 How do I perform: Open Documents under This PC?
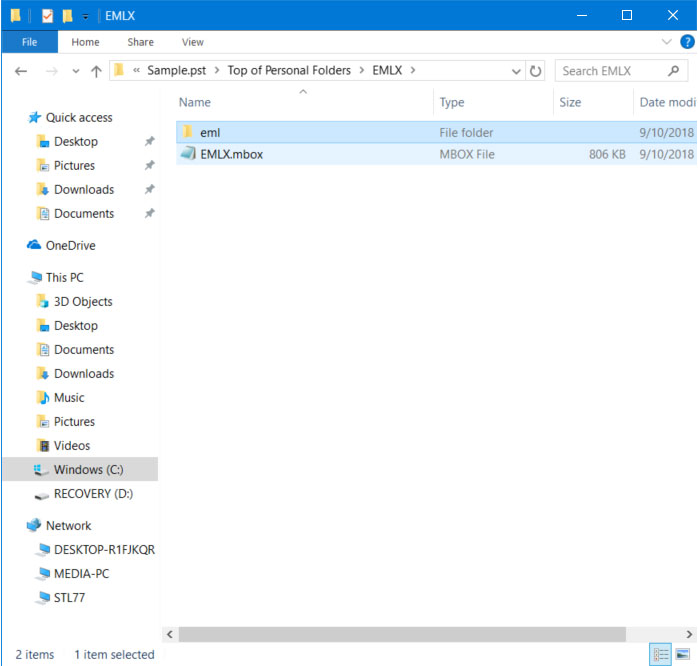point(84,350)
